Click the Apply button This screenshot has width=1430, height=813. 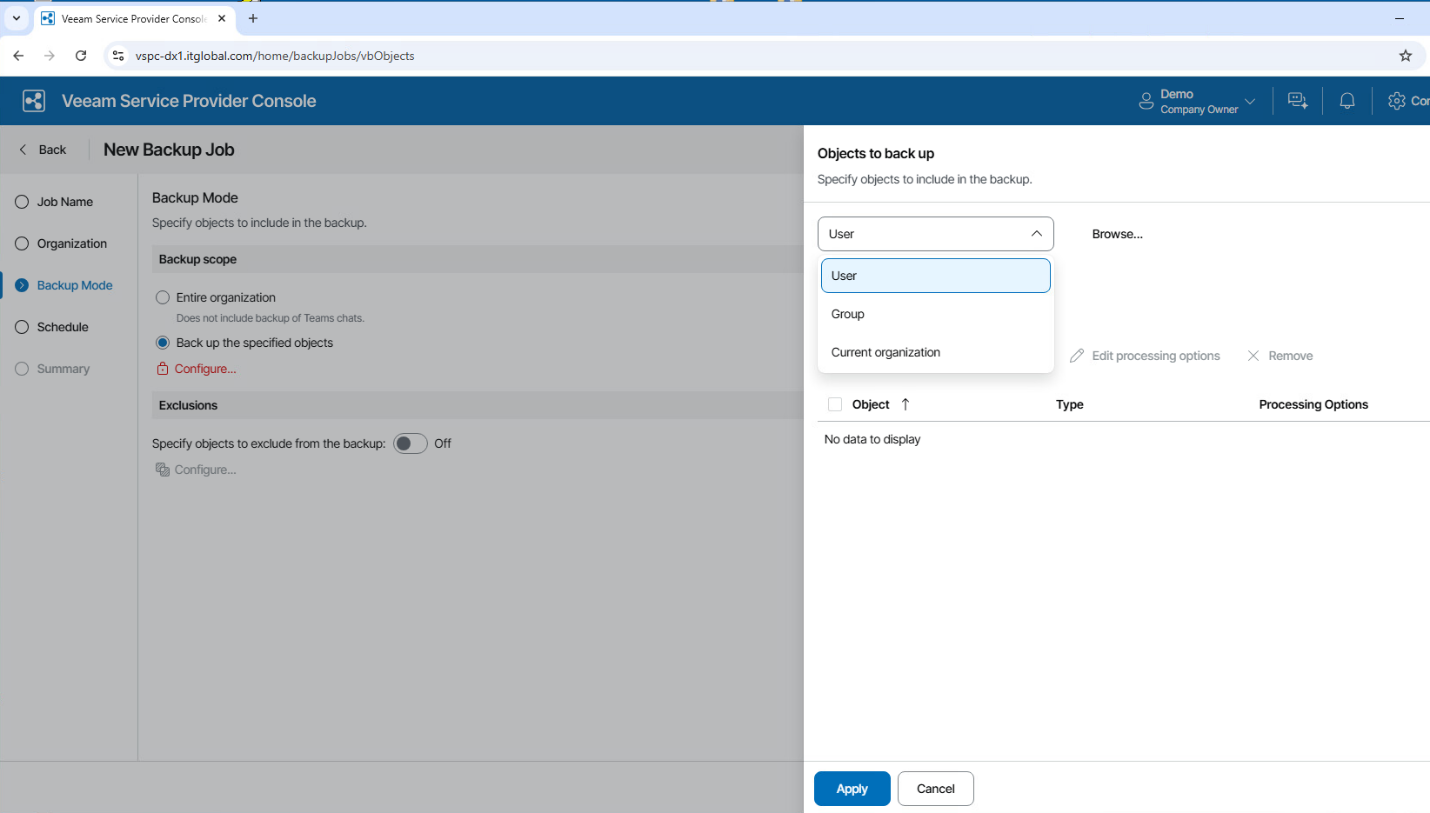852,789
